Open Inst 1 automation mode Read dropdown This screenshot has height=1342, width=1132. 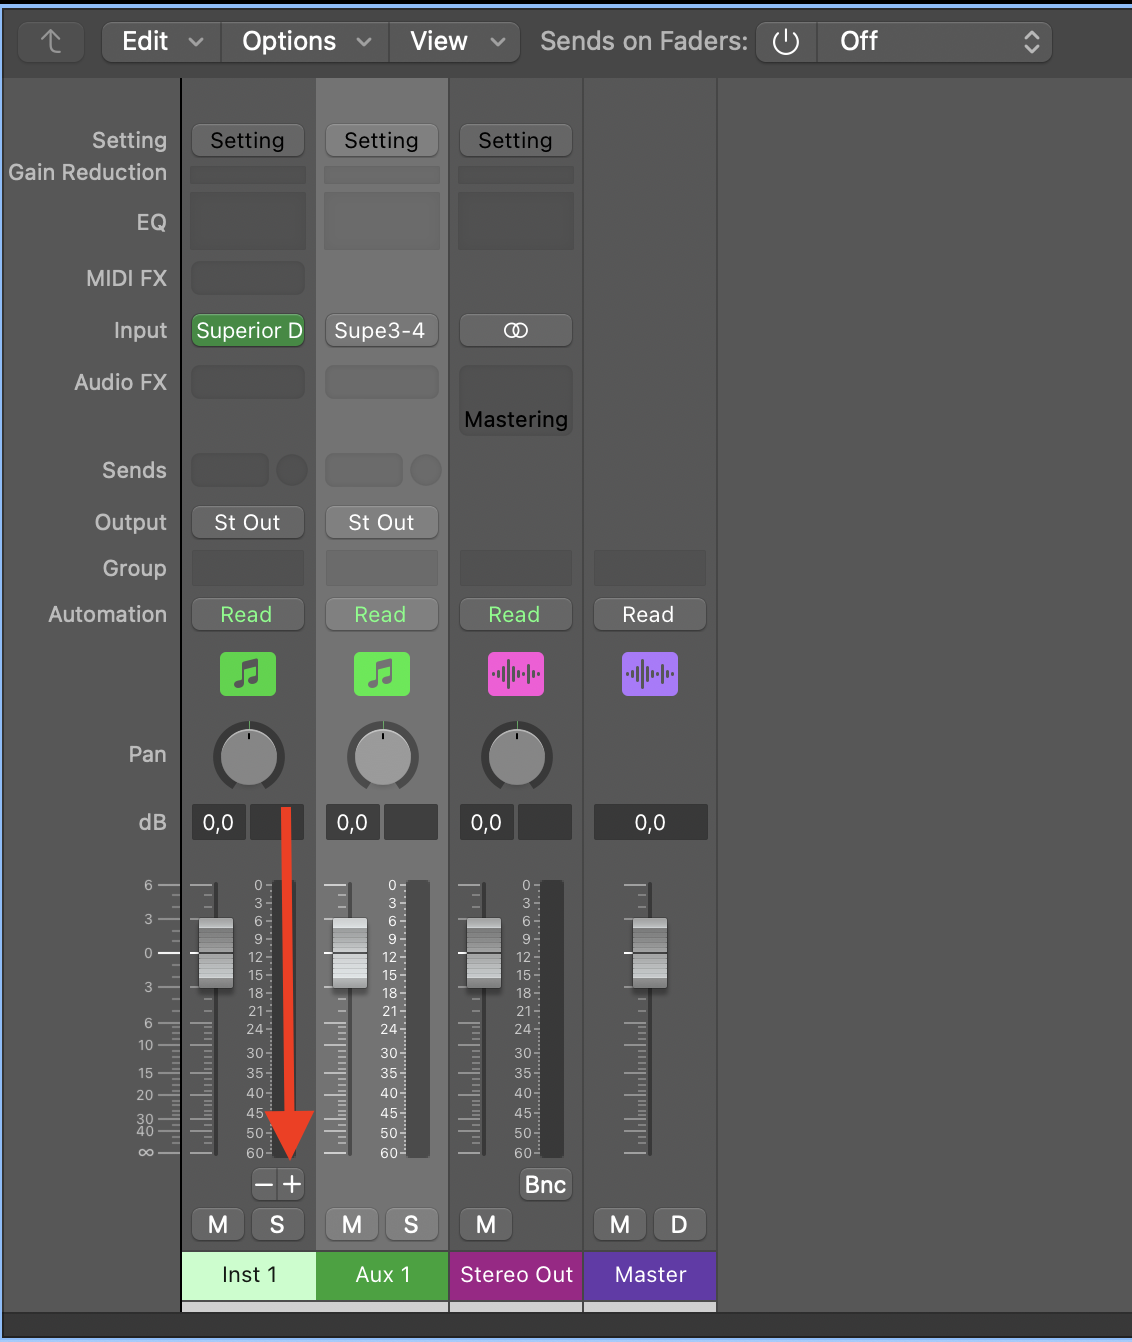[247, 614]
